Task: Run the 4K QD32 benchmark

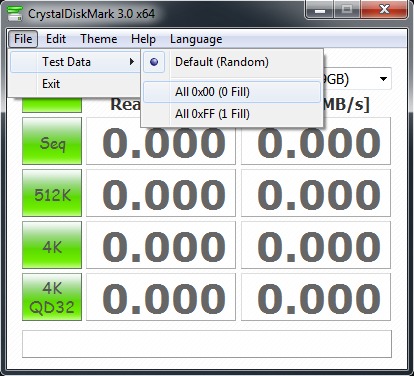Action: click(x=52, y=297)
